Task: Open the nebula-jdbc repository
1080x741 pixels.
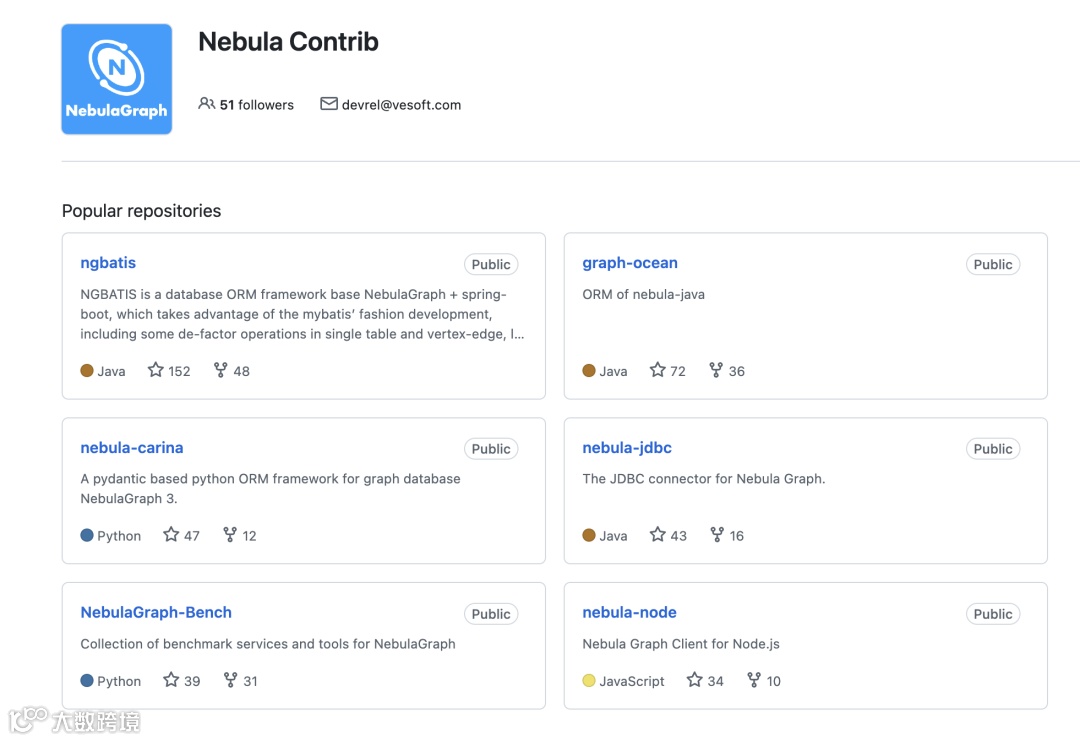Action: [627, 448]
